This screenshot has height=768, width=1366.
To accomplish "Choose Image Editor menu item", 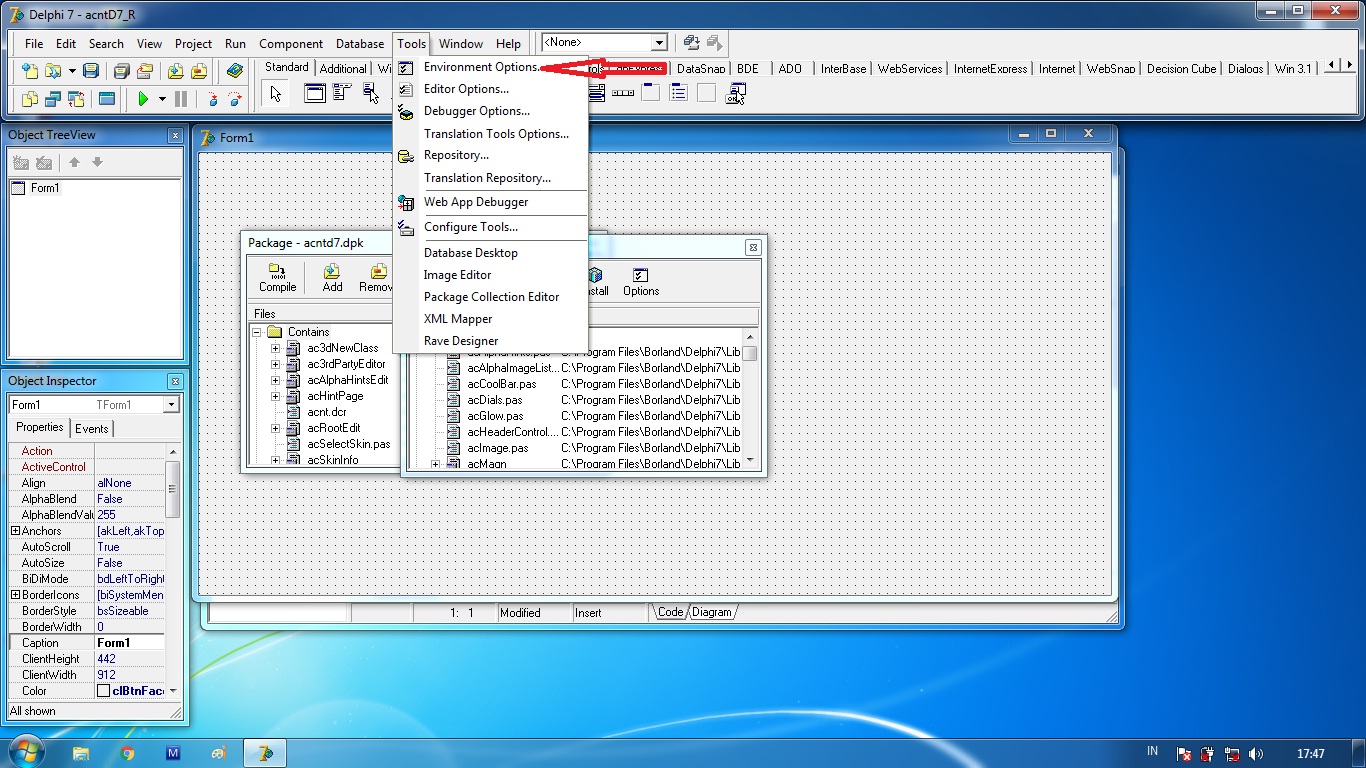I will [490, 275].
